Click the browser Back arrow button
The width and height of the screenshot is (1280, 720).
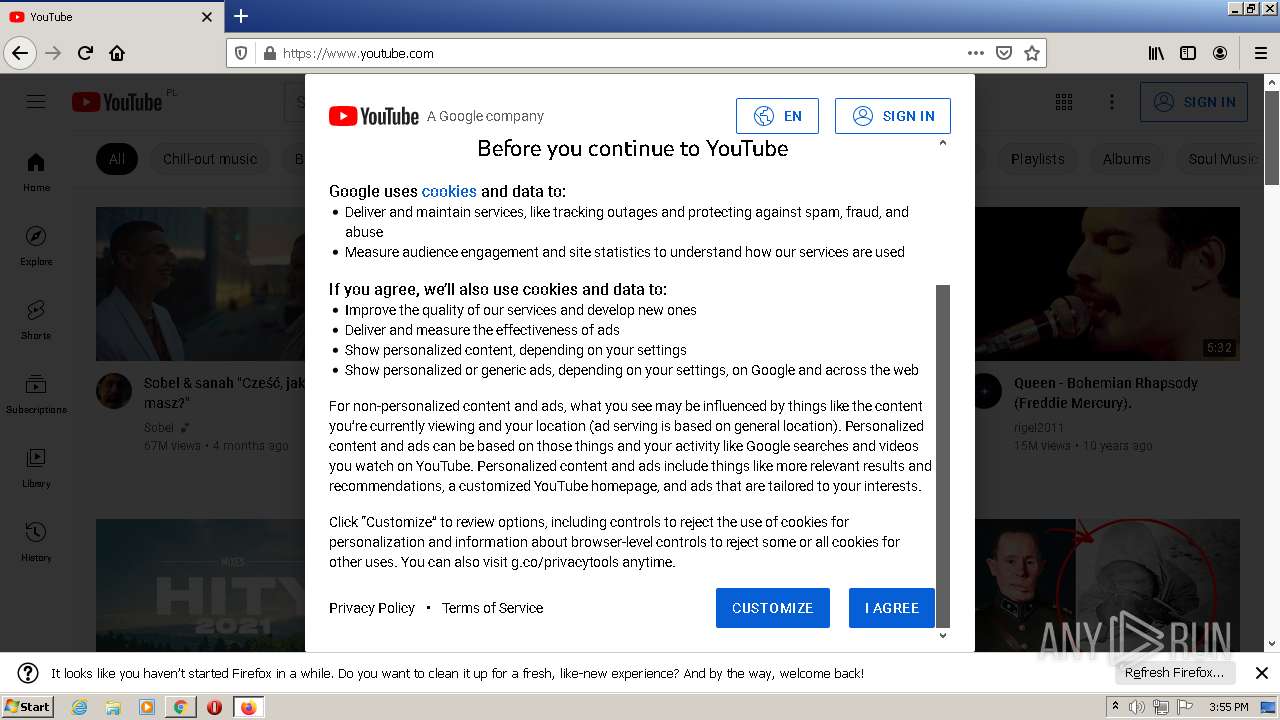tap(20, 53)
